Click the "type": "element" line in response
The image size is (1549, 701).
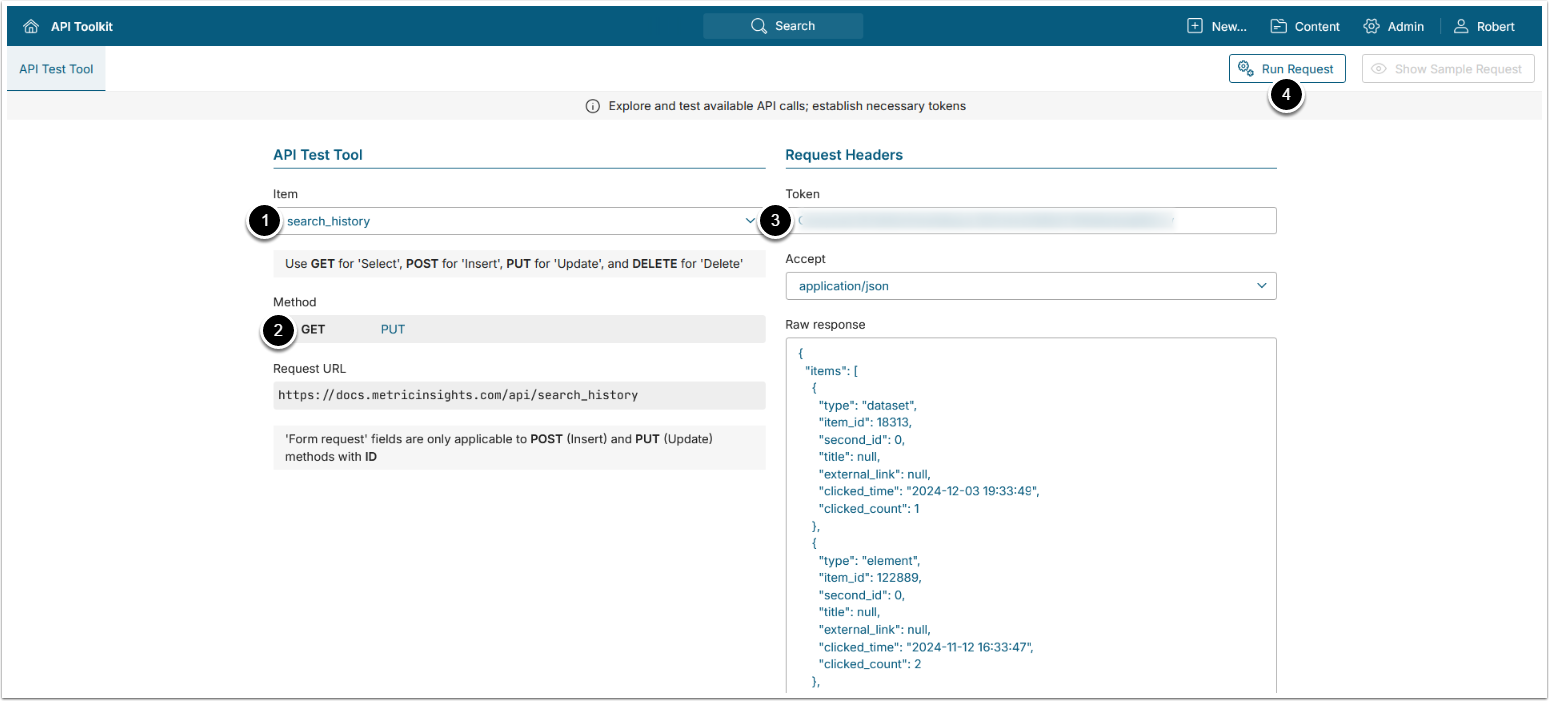[870, 560]
